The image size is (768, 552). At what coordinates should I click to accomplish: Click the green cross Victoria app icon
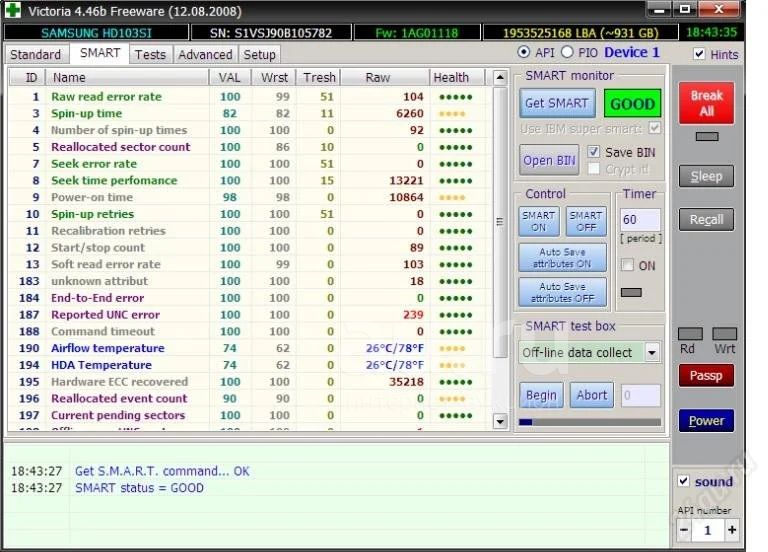(13, 10)
